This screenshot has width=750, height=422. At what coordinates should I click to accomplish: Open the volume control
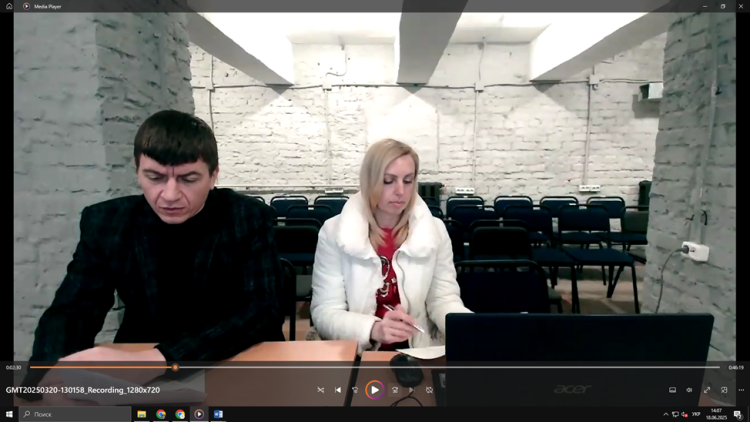pyautogui.click(x=689, y=390)
